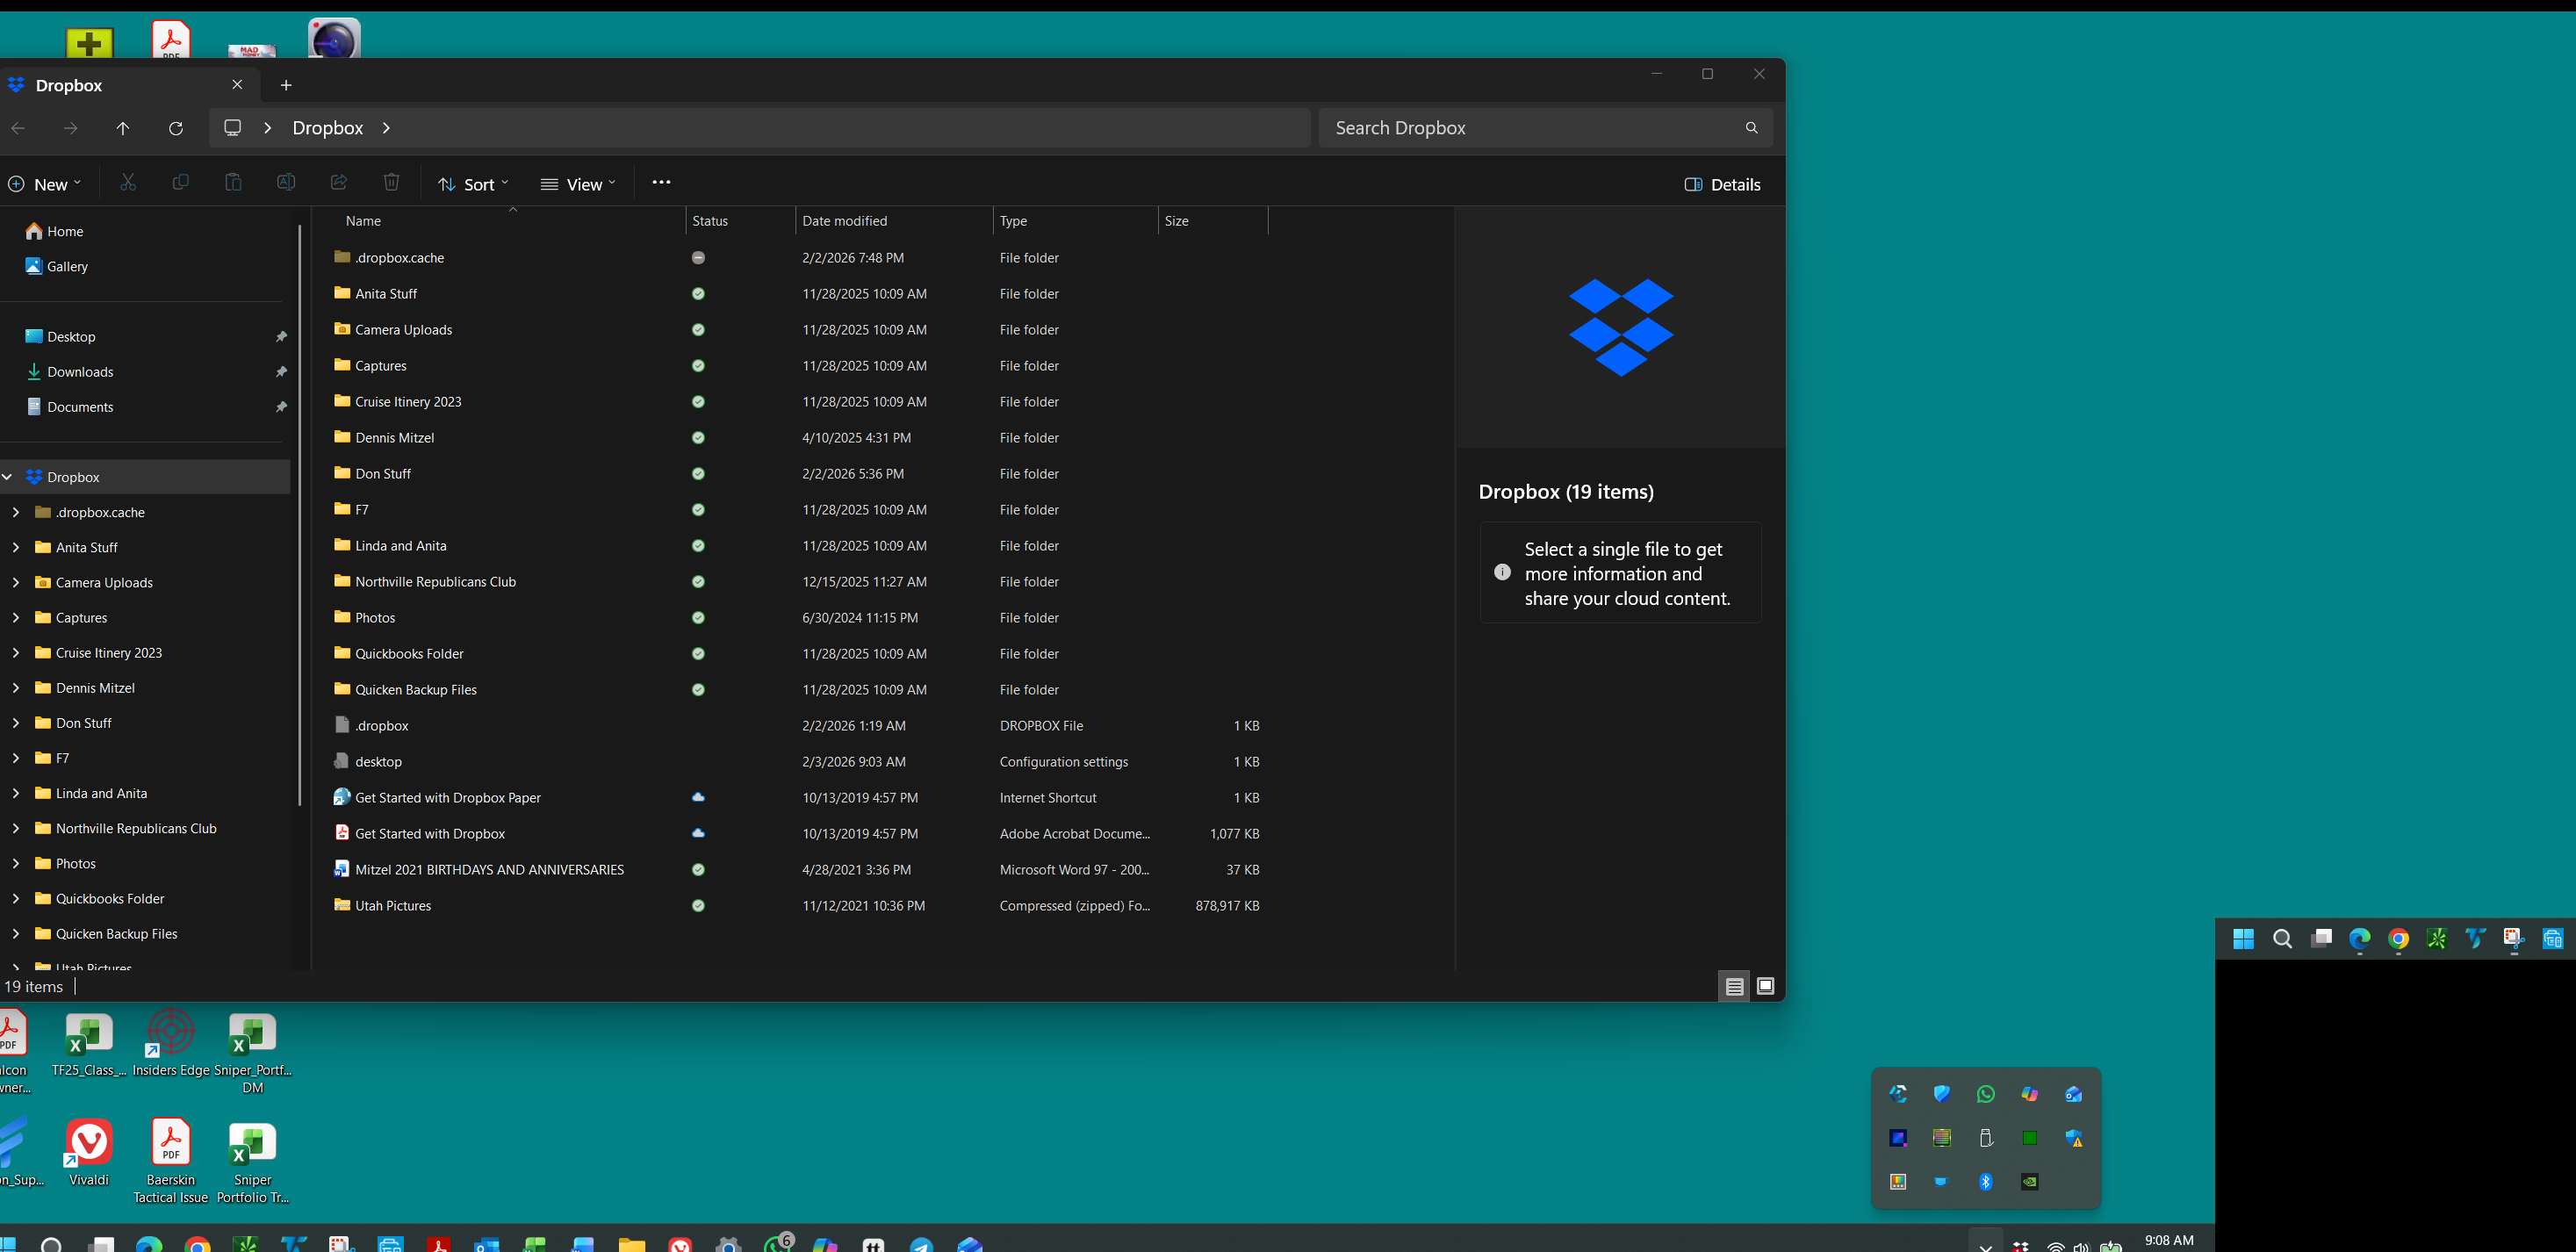
Task: Click the Delete trash can icon
Action: 391,182
